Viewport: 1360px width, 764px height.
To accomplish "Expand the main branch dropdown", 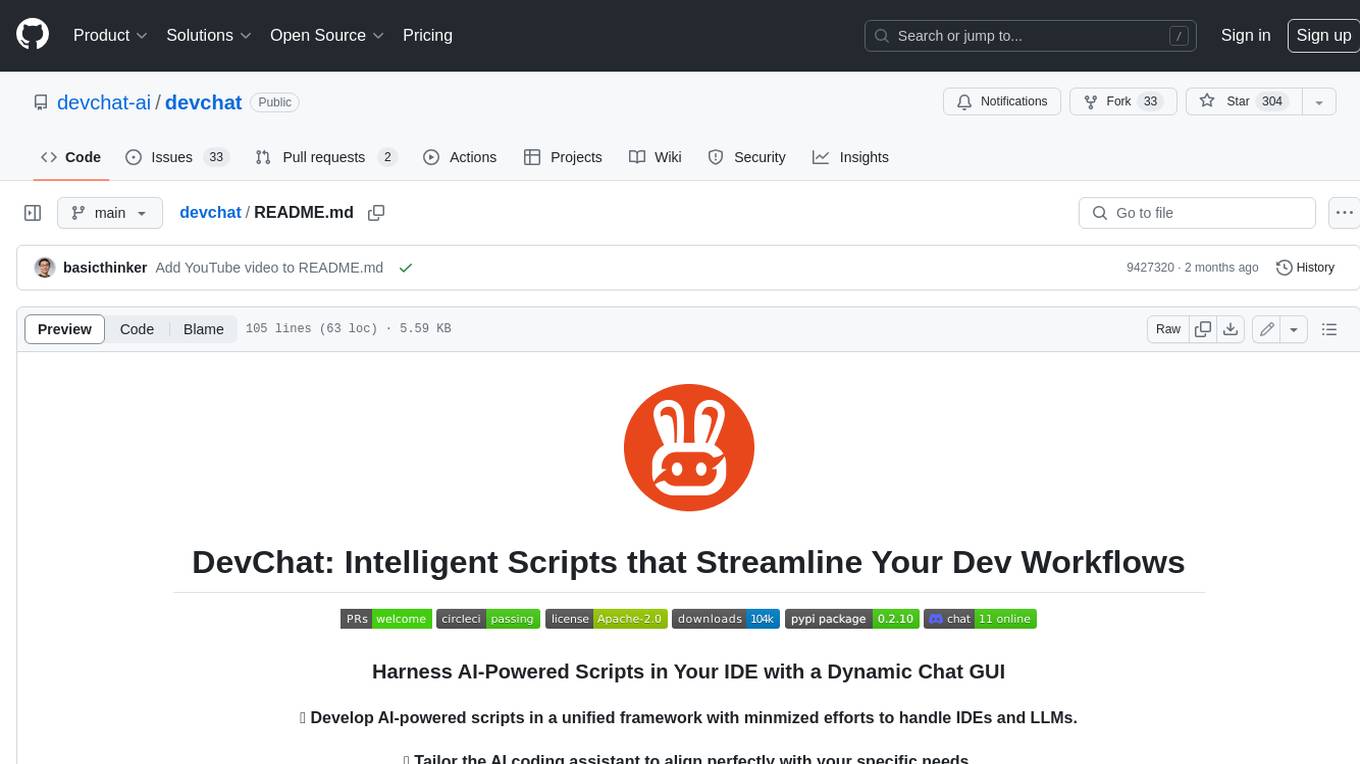I will (109, 213).
